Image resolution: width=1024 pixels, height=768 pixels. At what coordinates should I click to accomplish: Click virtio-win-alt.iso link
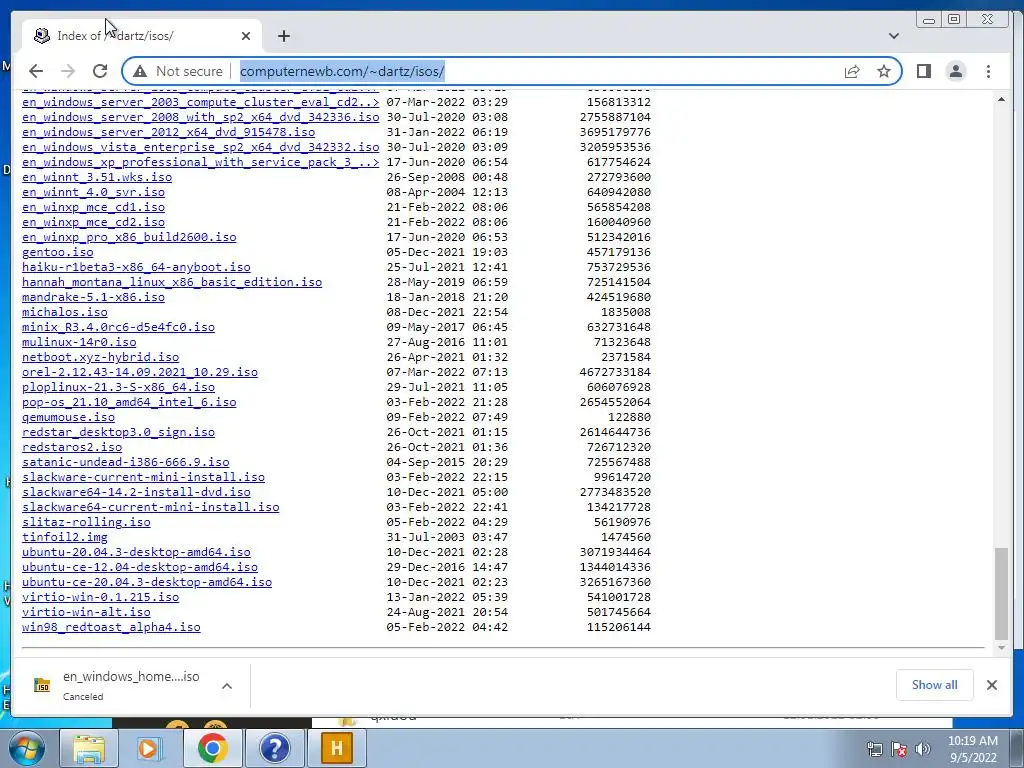(x=86, y=613)
